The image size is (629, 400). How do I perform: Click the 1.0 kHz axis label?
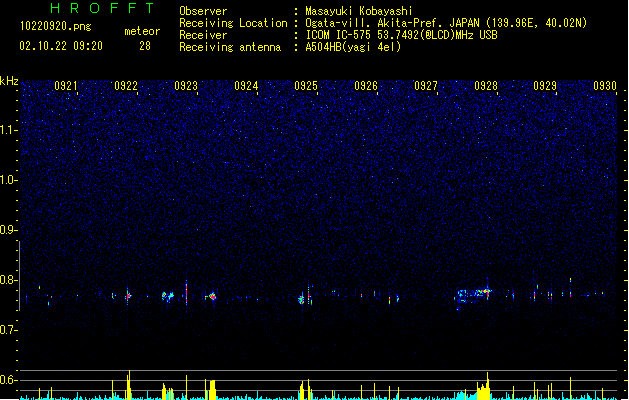[x=9, y=180]
